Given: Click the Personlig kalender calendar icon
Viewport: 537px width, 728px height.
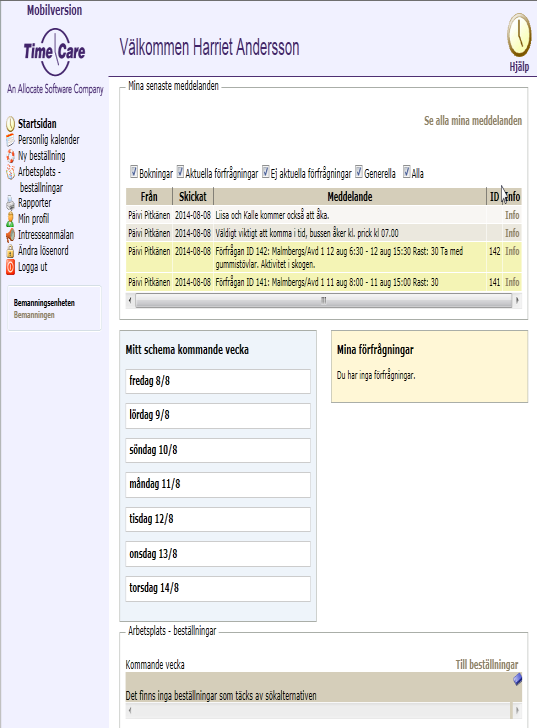Looking at the screenshot, I should [11, 140].
